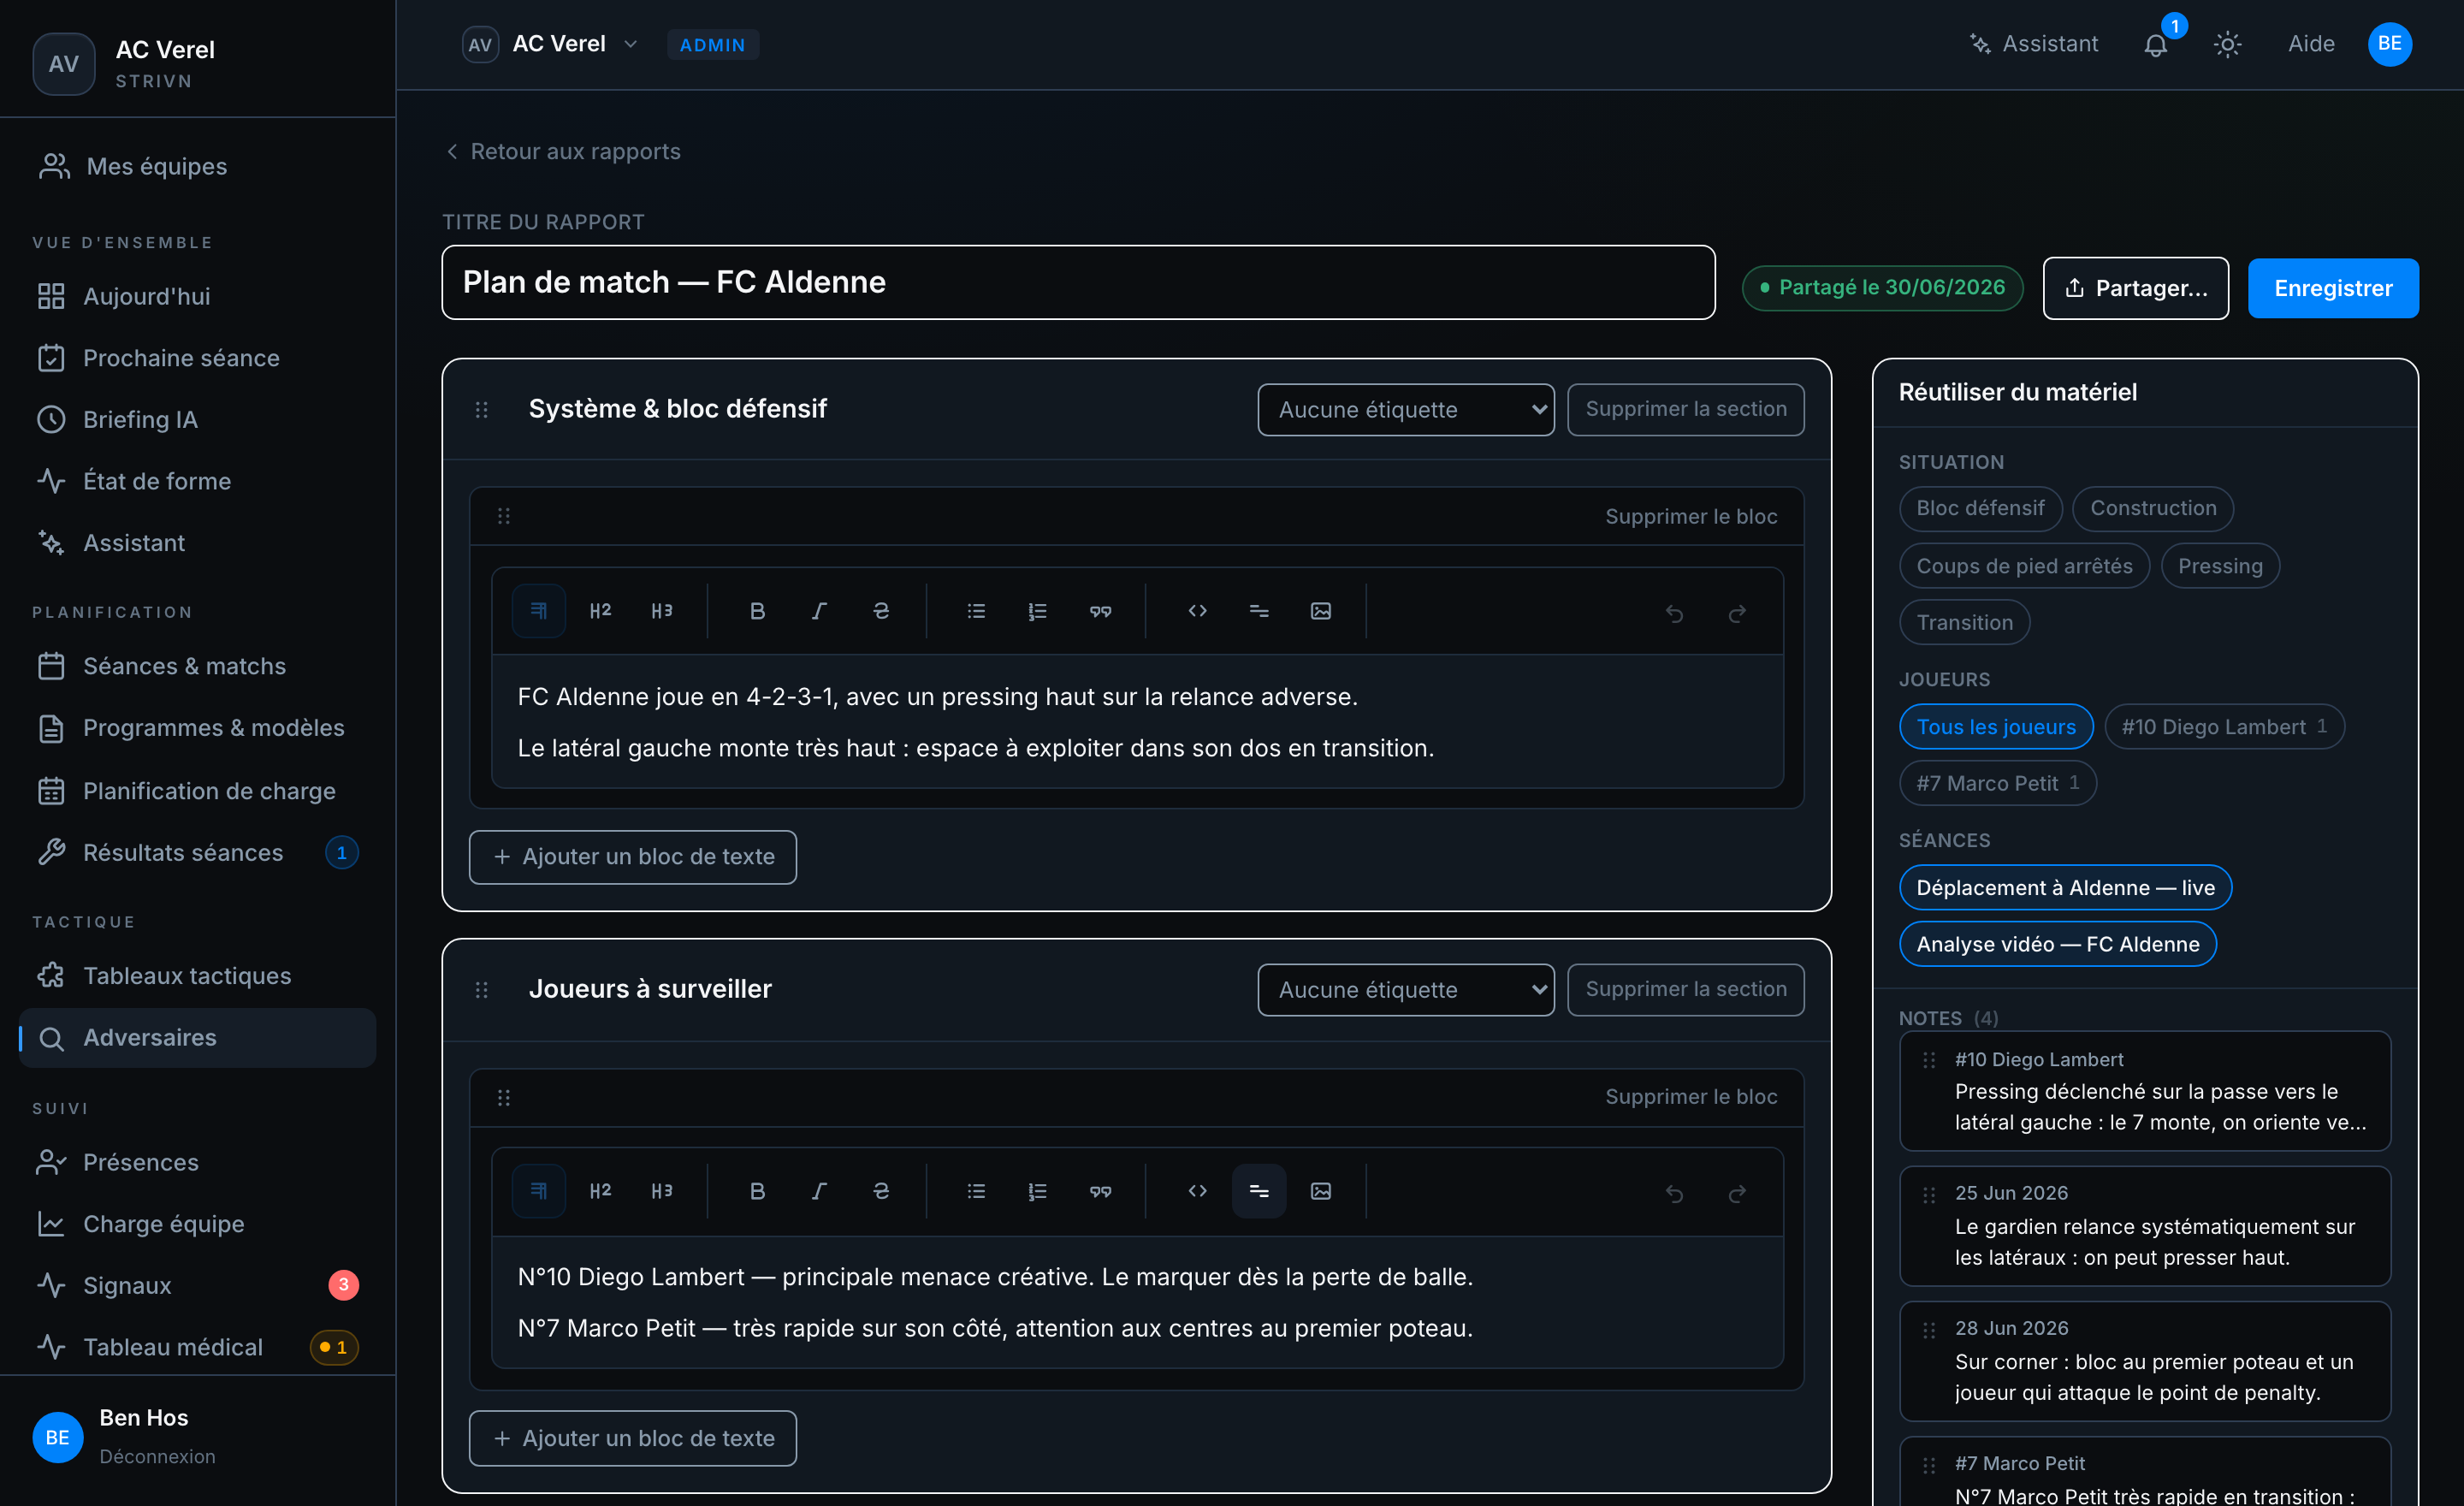Viewport: 2464px width, 1506px height.
Task: Toggle bold in Joueurs à surveiller editor
Action: [x=757, y=1191]
